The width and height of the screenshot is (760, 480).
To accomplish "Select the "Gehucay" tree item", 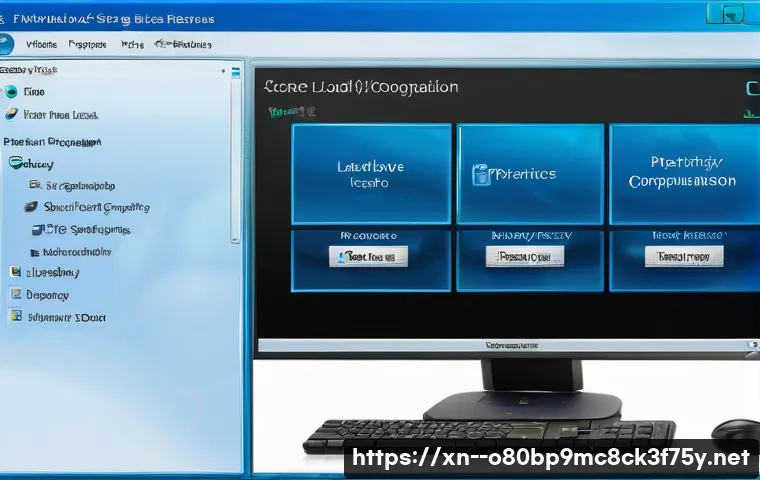I will [38, 164].
